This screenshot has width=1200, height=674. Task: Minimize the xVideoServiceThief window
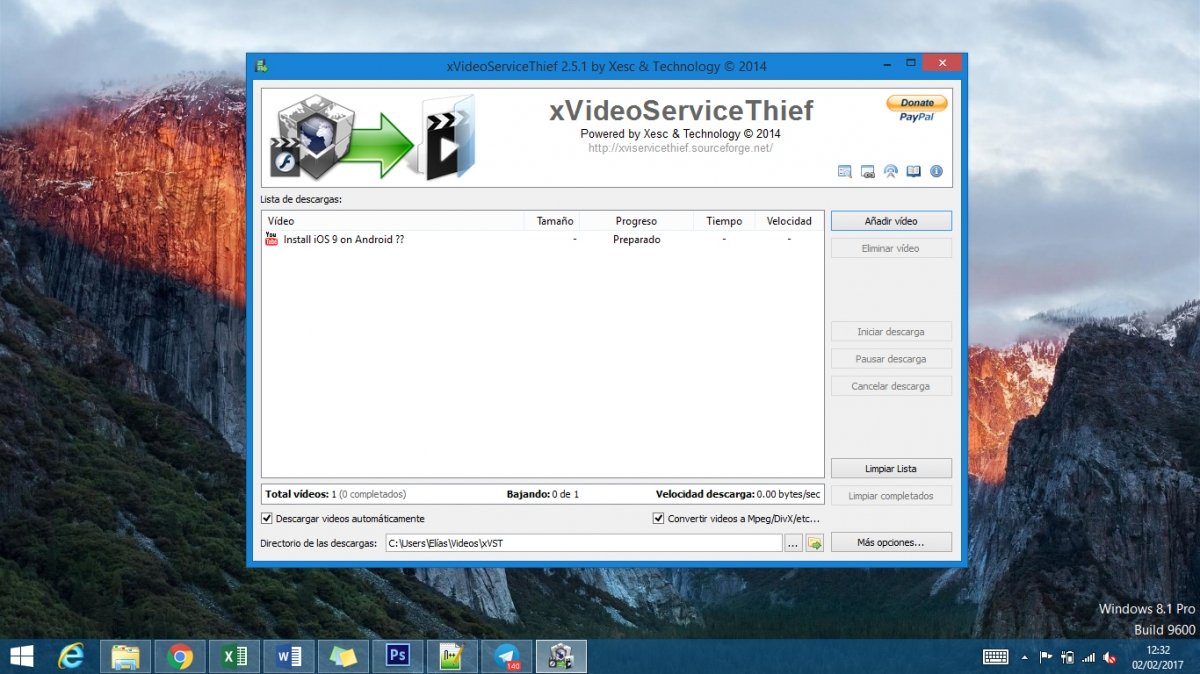tap(888, 63)
